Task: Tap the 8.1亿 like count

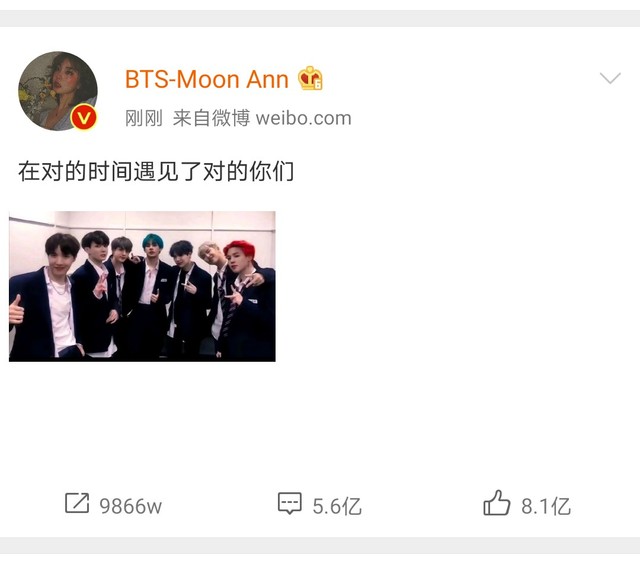Action: click(x=546, y=506)
